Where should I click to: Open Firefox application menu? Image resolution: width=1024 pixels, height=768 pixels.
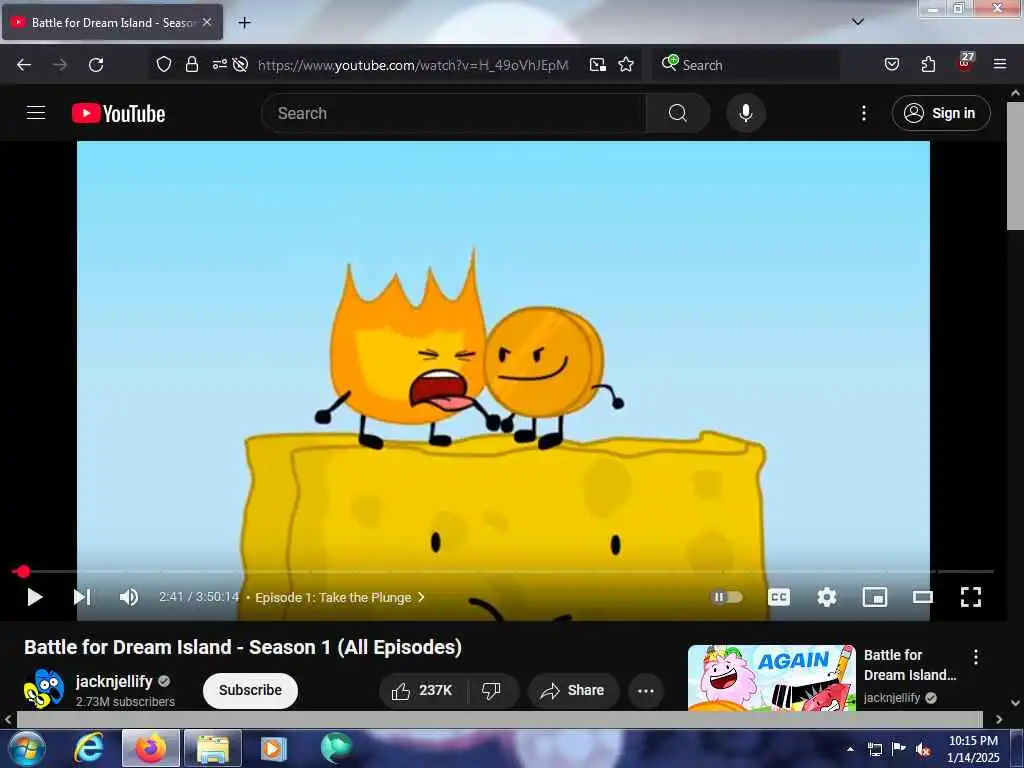[1000, 64]
